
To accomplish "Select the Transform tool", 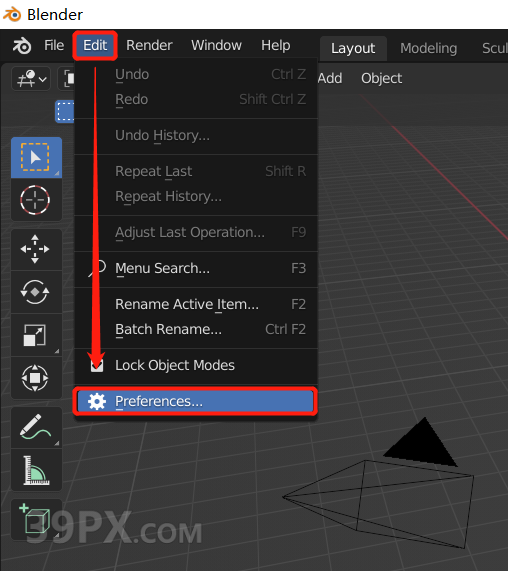I will pyautogui.click(x=36, y=378).
